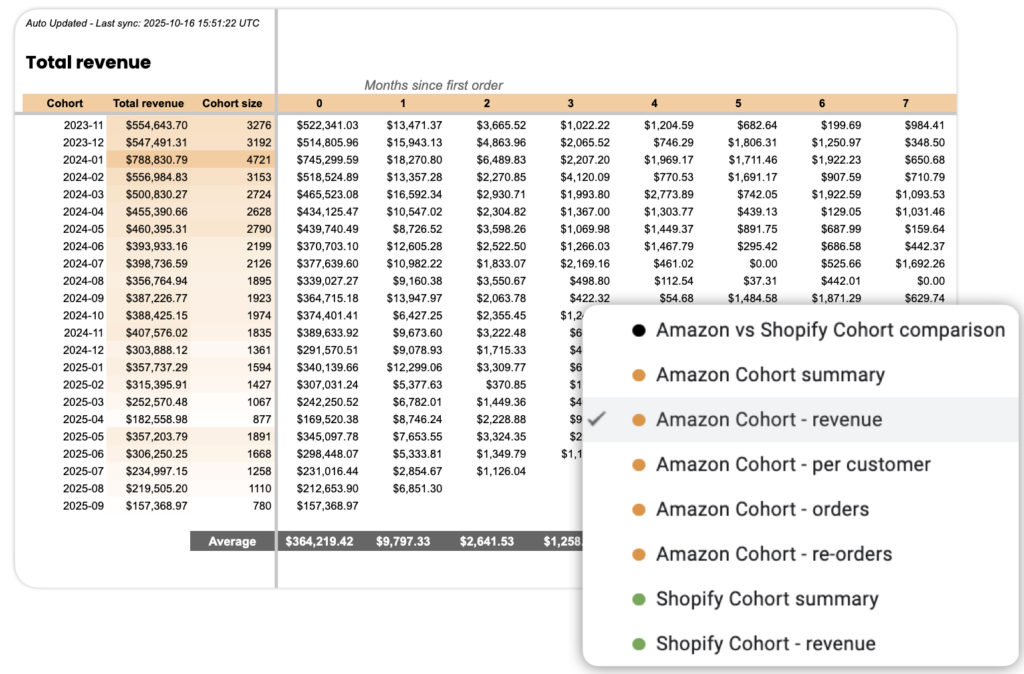Switch to Amazon Cohort - per customer
This screenshot has height=674, width=1024.
793,465
